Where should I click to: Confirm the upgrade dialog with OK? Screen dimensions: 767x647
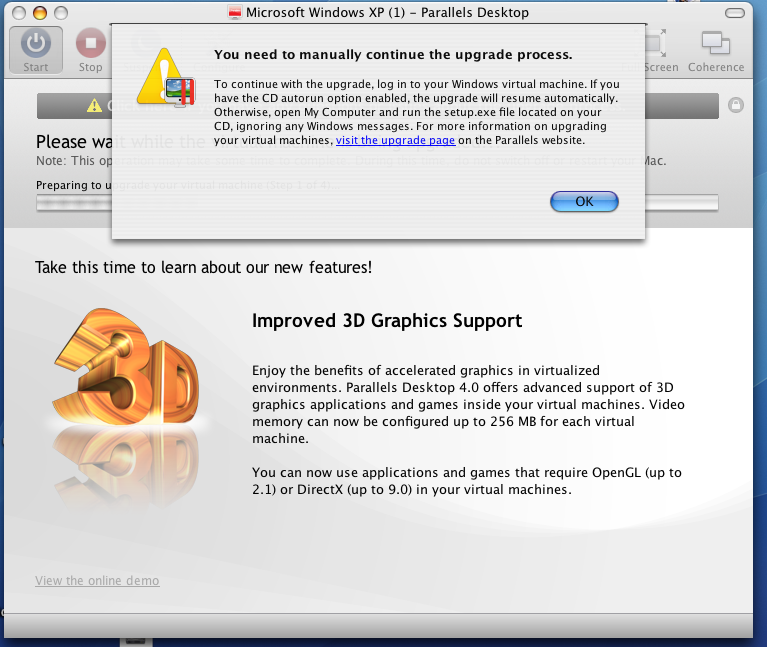584,201
